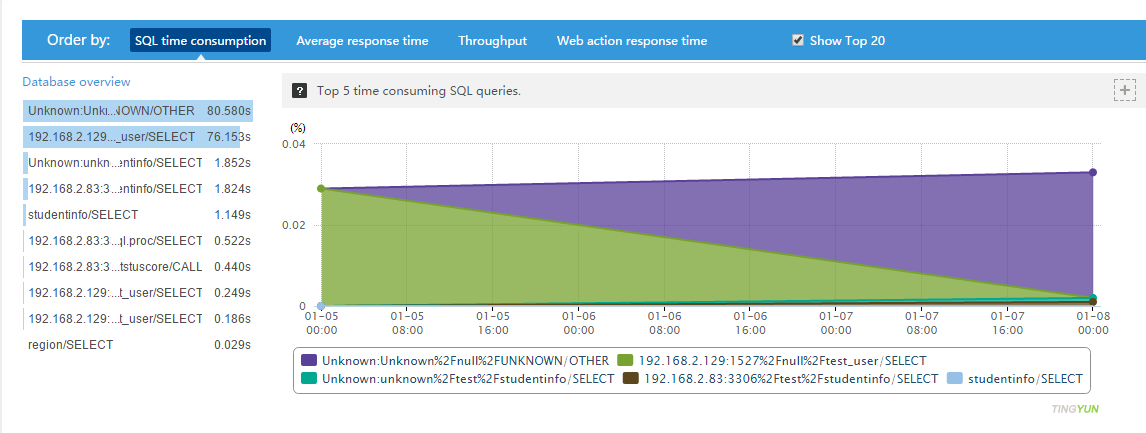Toggle green test_user/SELECT legend swatch

pos(627,360)
